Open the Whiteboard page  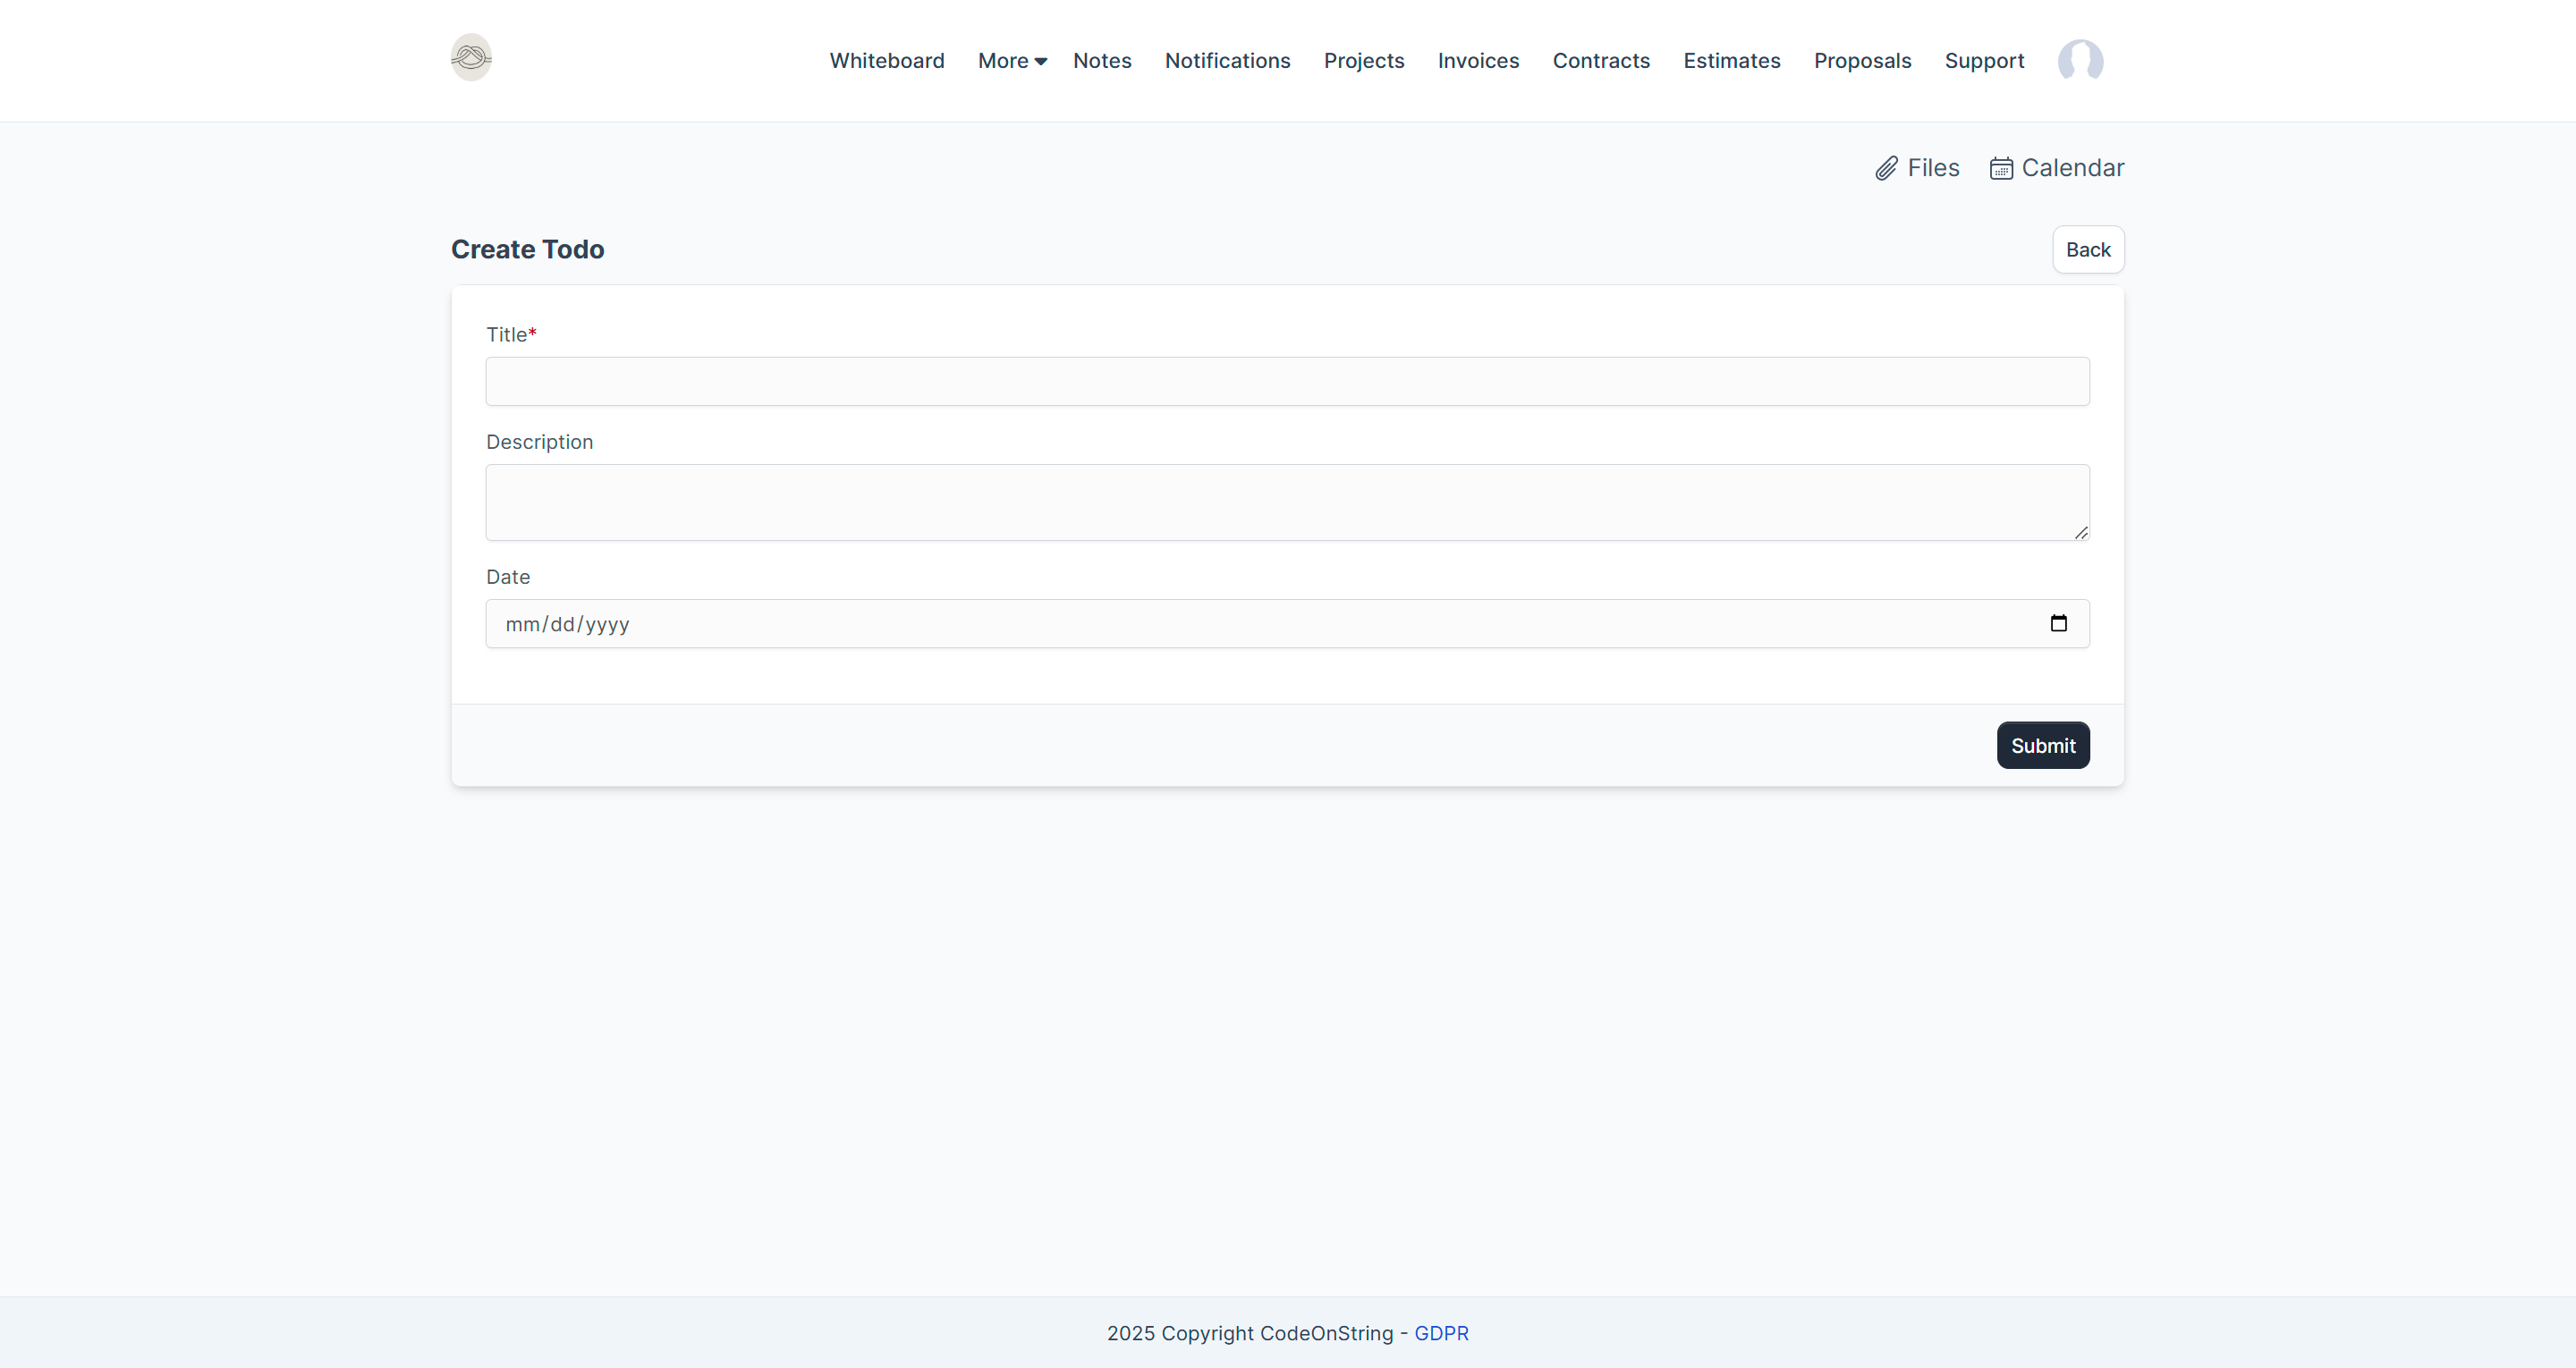(x=886, y=61)
